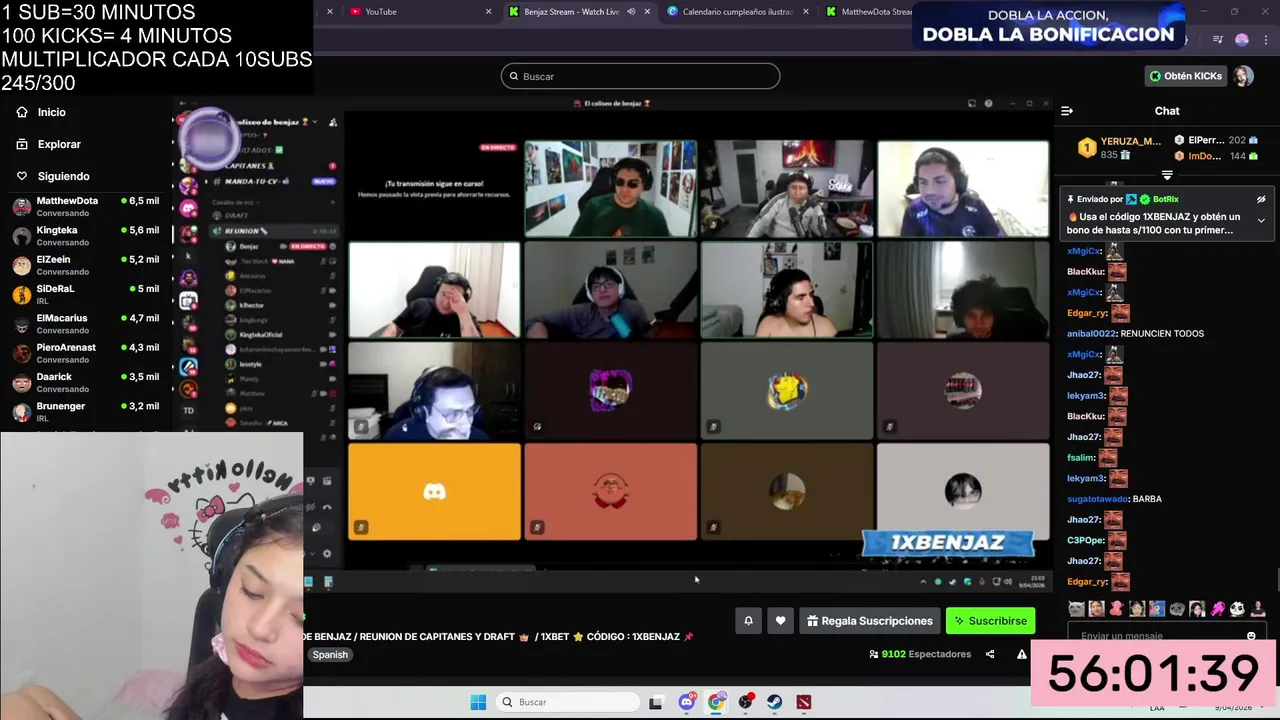Viewport: 1280px width, 720px height.
Task: Open the browser media control icon
Action: [x=1218, y=40]
